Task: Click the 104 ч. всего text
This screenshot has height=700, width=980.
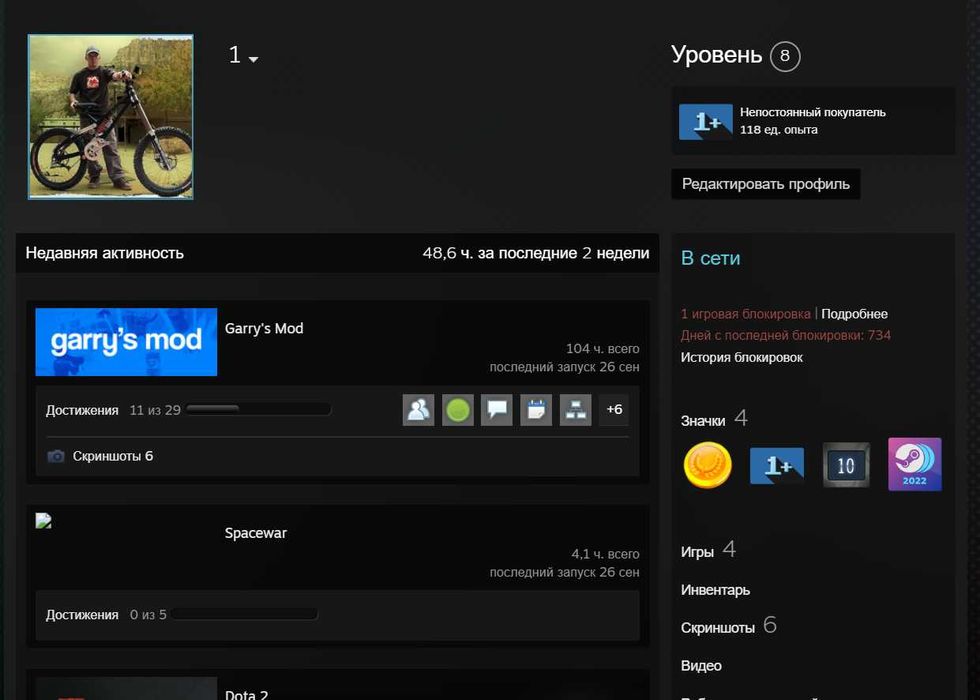Action: 602,349
